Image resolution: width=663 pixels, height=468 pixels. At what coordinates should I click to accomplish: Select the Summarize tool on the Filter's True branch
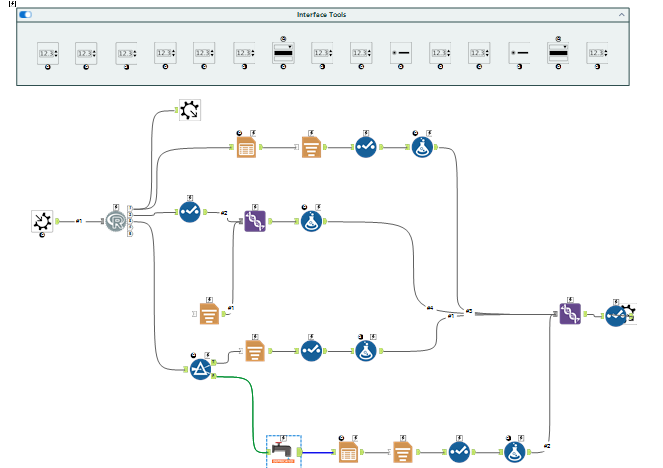click(x=255, y=351)
